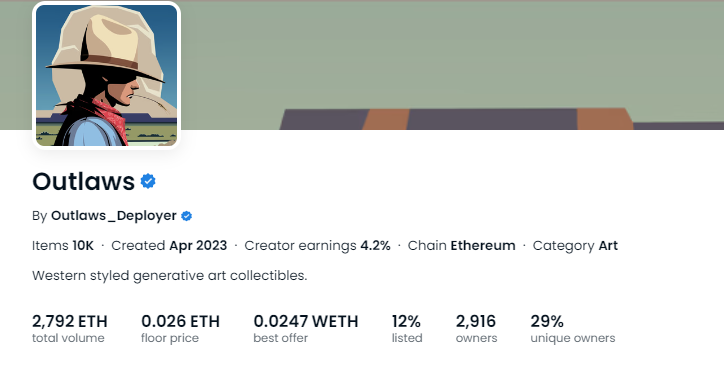The width and height of the screenshot is (724, 366).
Task: Click the 2,916 owners stat
Action: pyautogui.click(x=477, y=328)
